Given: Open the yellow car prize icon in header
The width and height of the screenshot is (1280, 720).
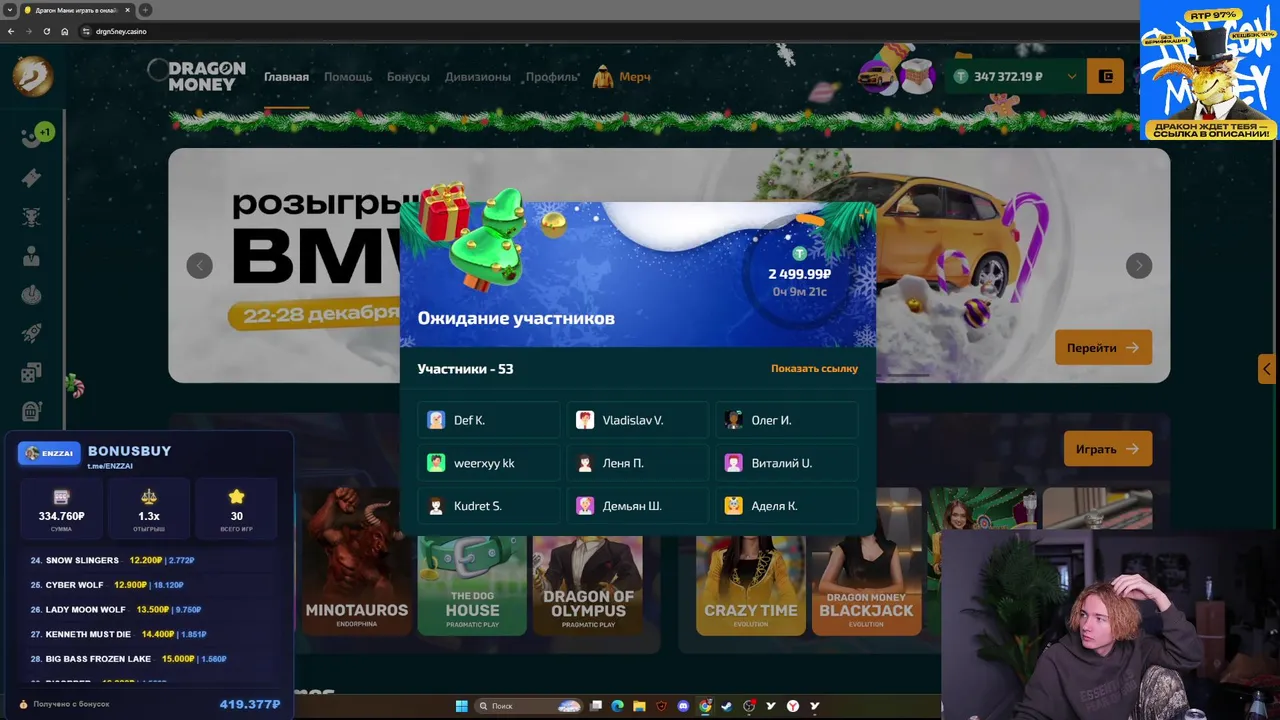Looking at the screenshot, I should (876, 76).
